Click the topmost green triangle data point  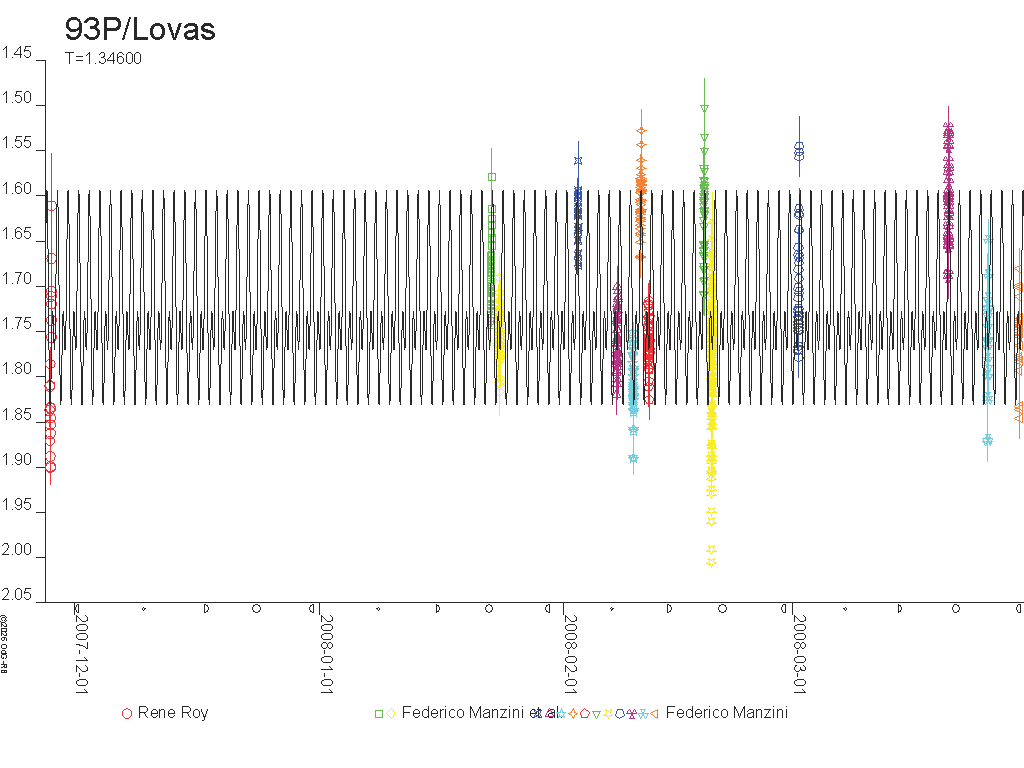[704, 108]
